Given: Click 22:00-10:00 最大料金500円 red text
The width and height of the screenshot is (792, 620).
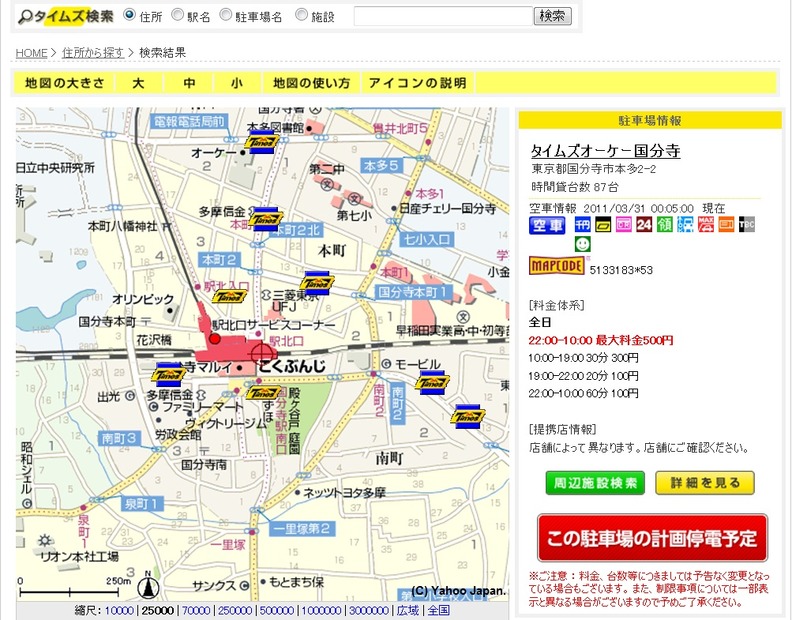Looking at the screenshot, I should [x=601, y=341].
